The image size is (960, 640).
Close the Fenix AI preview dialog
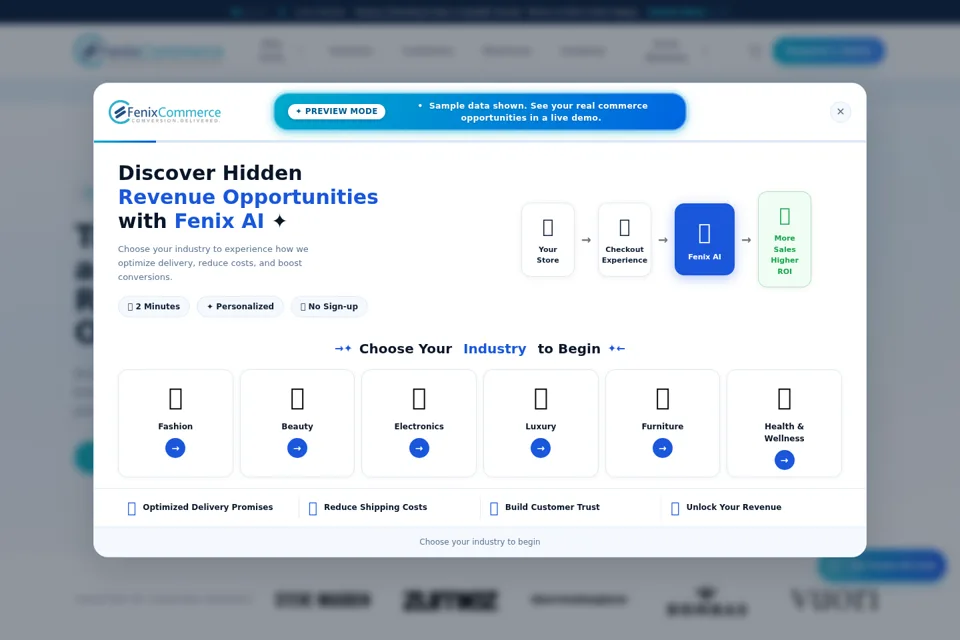pyautogui.click(x=841, y=111)
